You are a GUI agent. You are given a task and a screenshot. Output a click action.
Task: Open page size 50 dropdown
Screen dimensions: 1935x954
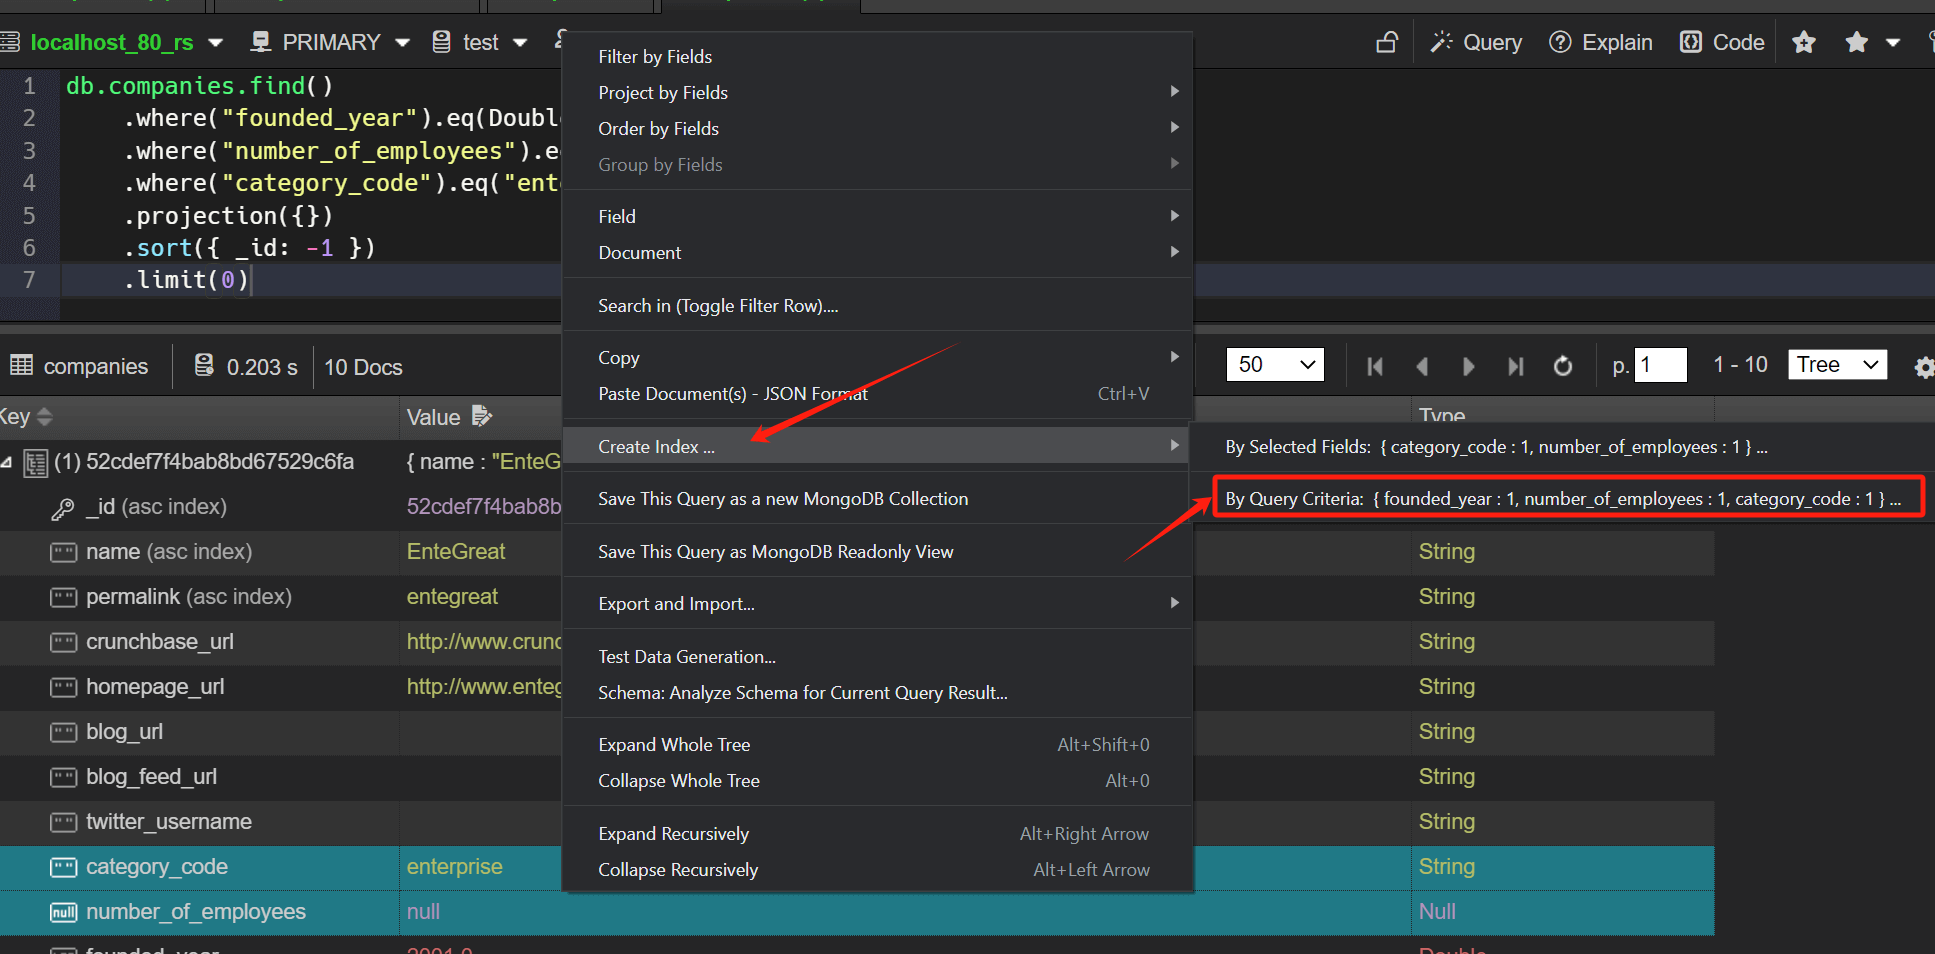[x=1275, y=365]
